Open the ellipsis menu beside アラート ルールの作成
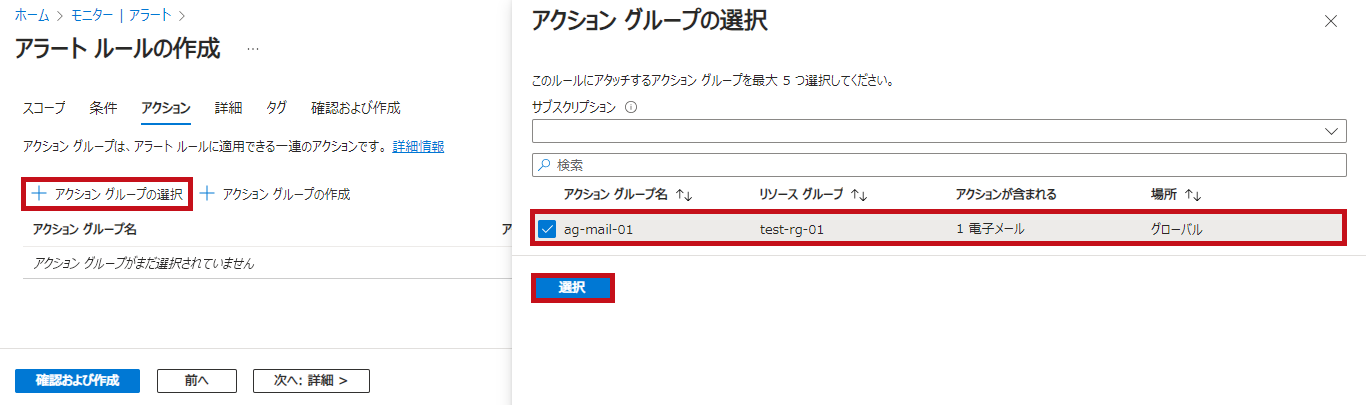Viewport: 1366px width, 405px height. click(253, 48)
